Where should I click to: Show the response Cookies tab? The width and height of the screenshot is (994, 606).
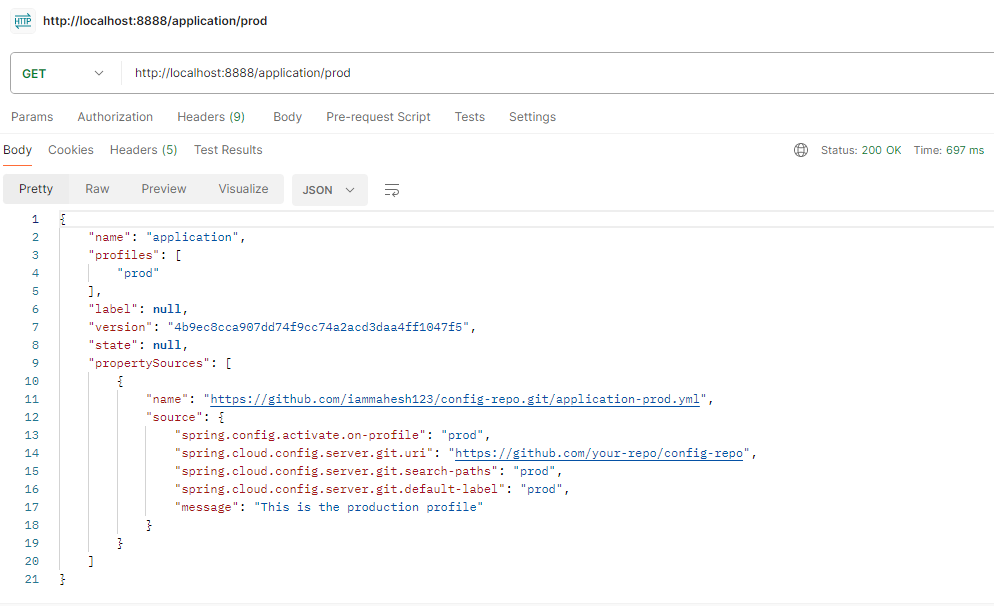71,150
